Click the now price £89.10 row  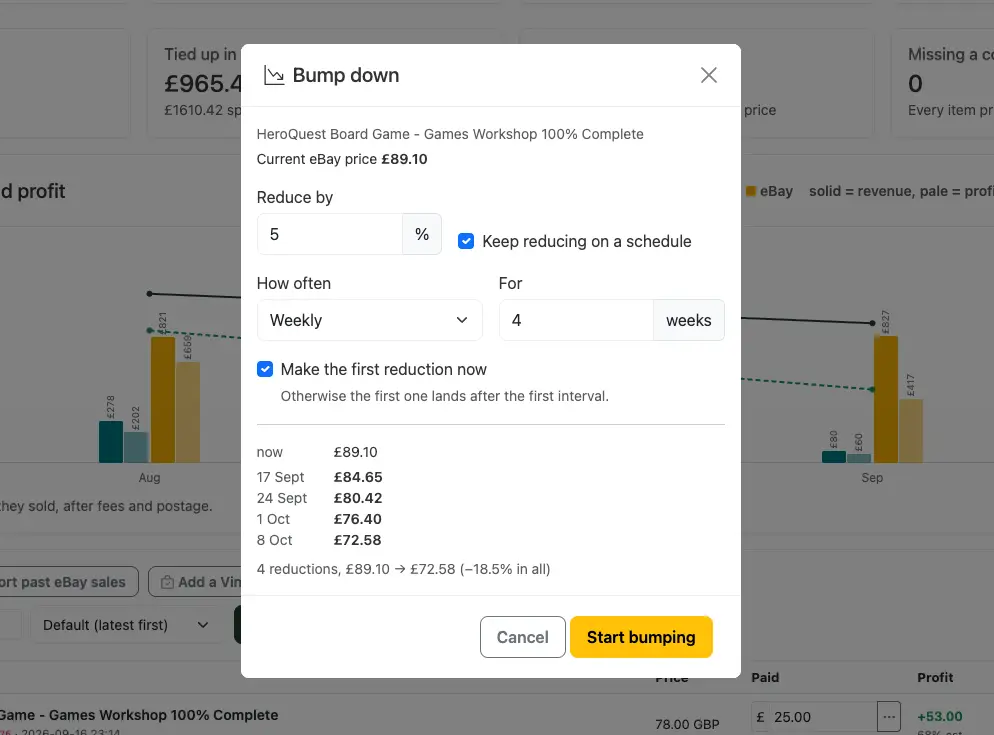(317, 452)
